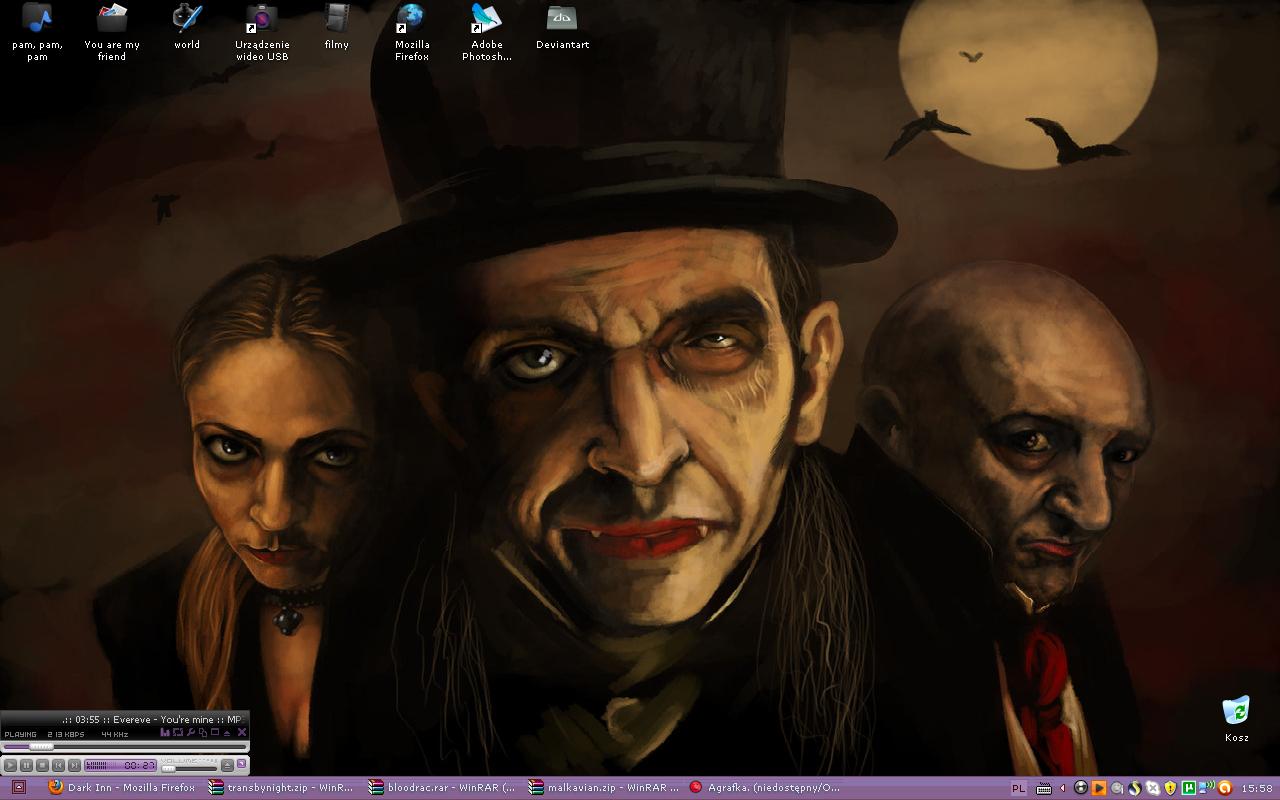Viewport: 1280px width, 800px height.
Task: Launch the Adobe Photoshop desktop shortcut
Action: (x=487, y=32)
